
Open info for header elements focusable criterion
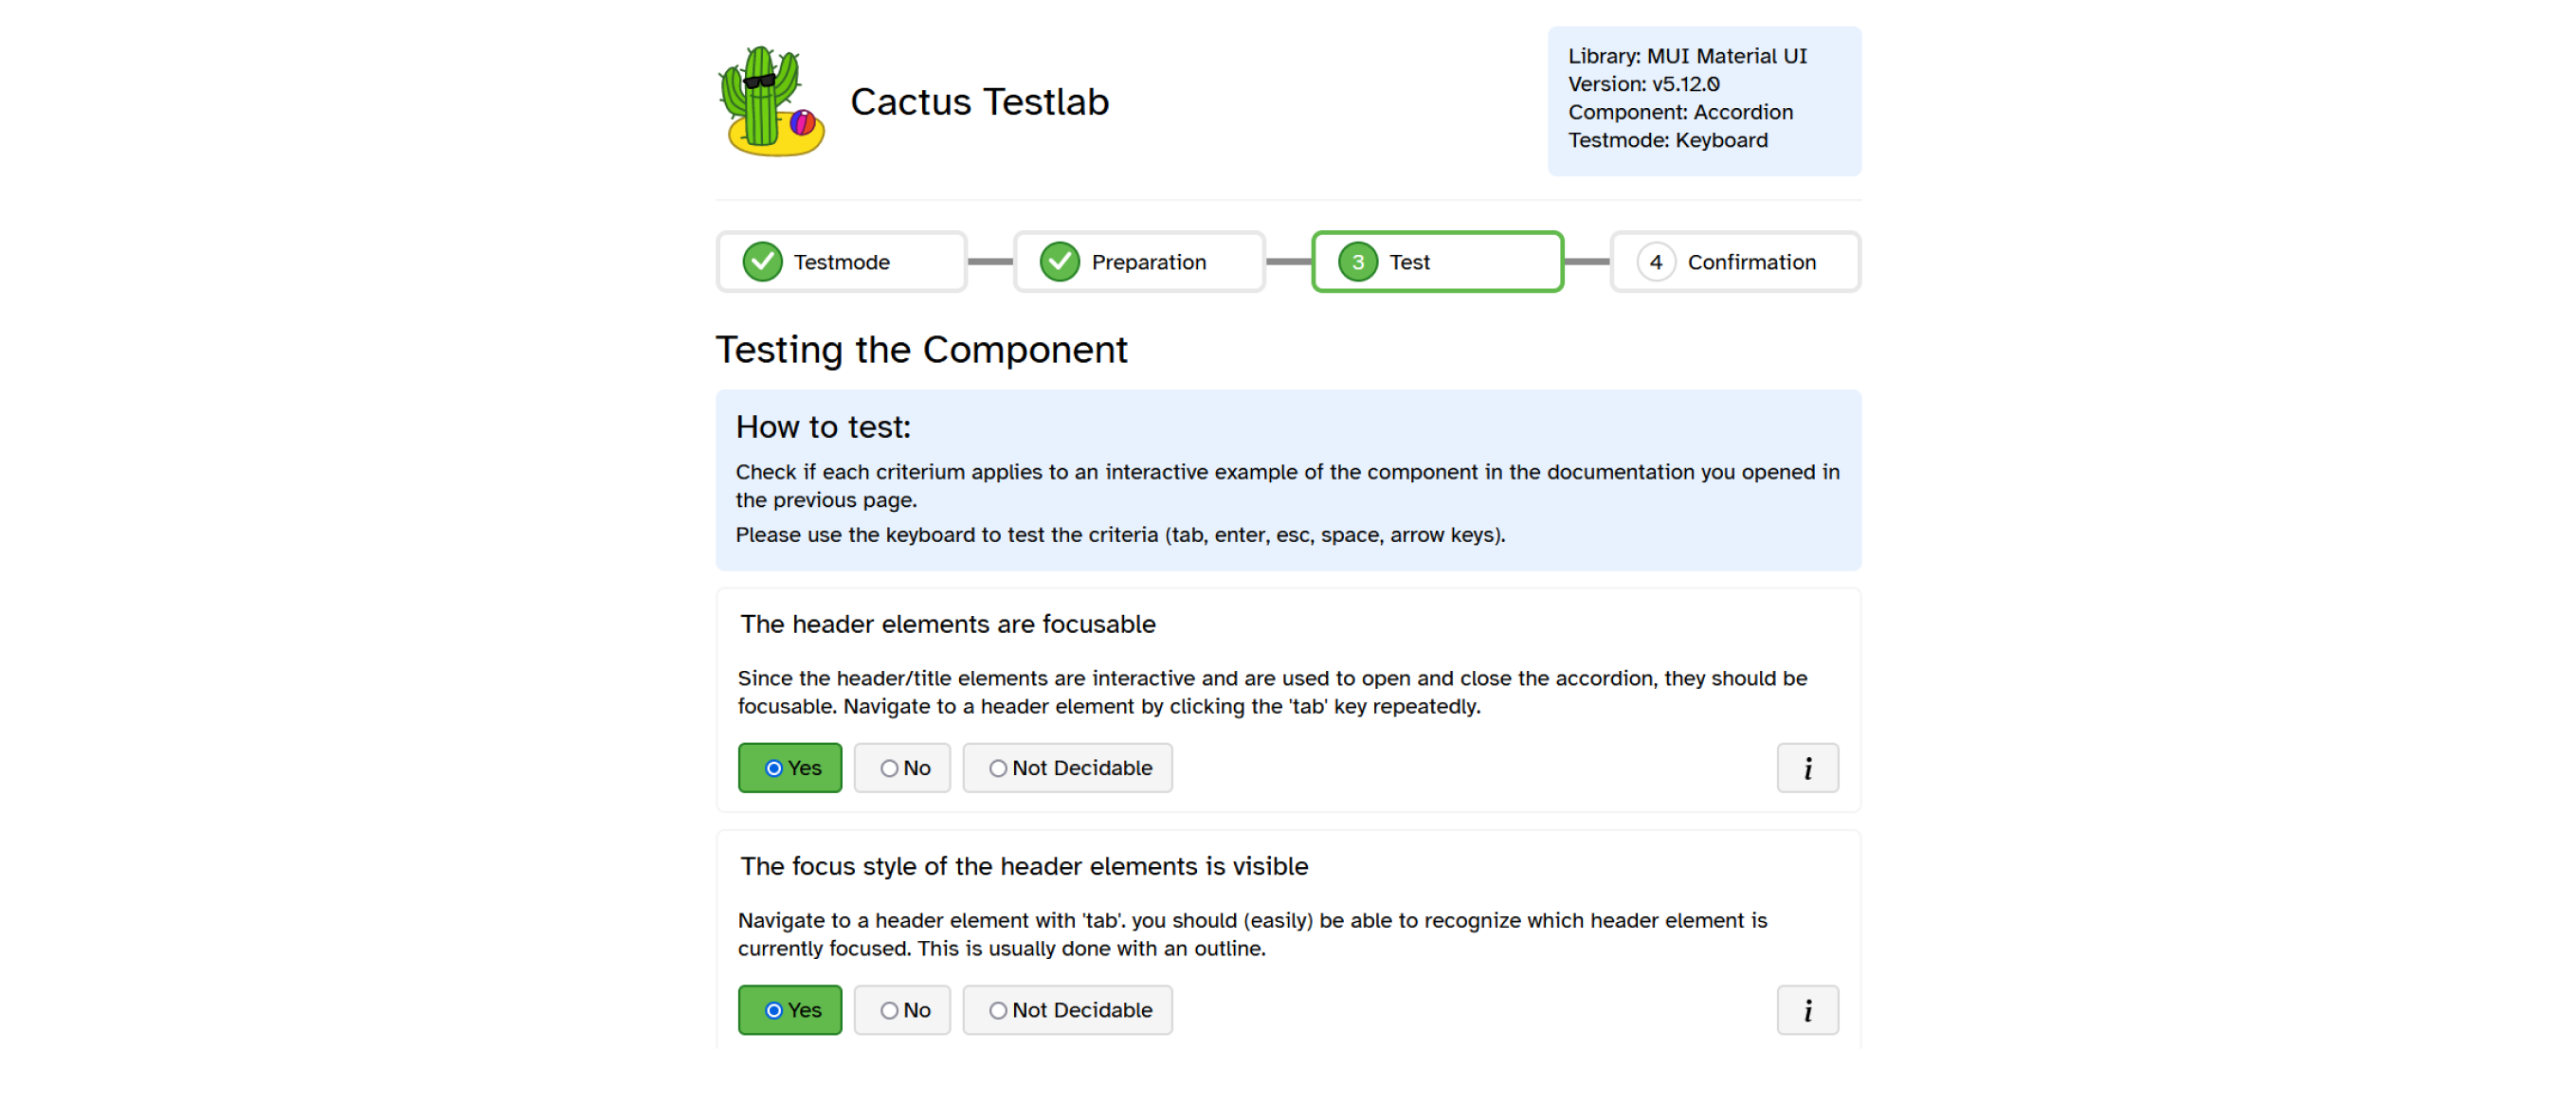click(x=1806, y=768)
